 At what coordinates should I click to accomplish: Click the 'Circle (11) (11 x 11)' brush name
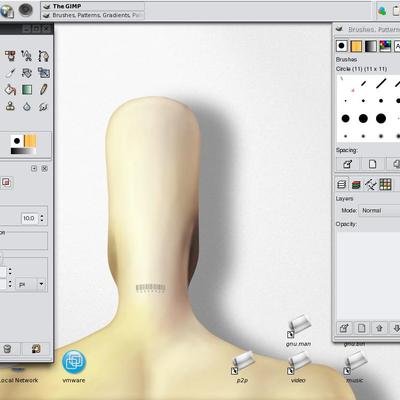tap(361, 69)
